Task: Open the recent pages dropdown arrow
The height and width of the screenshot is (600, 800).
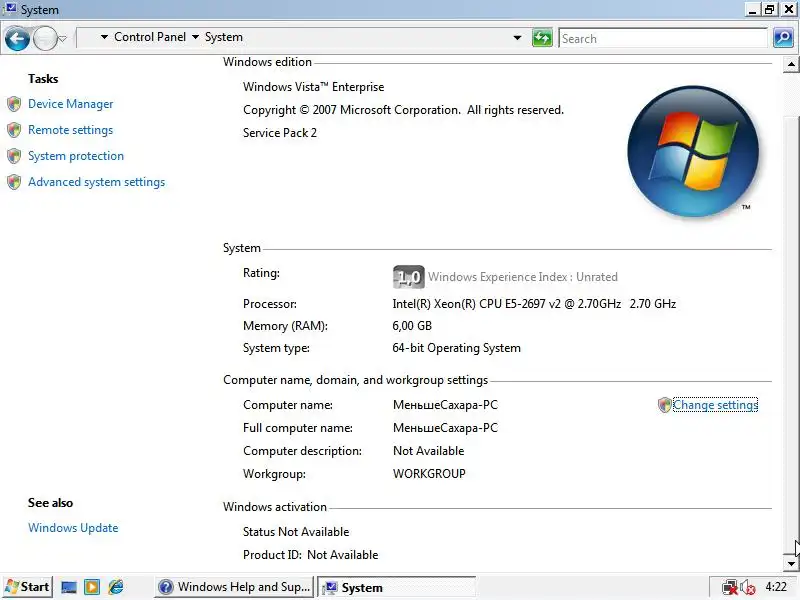Action: tap(62, 39)
